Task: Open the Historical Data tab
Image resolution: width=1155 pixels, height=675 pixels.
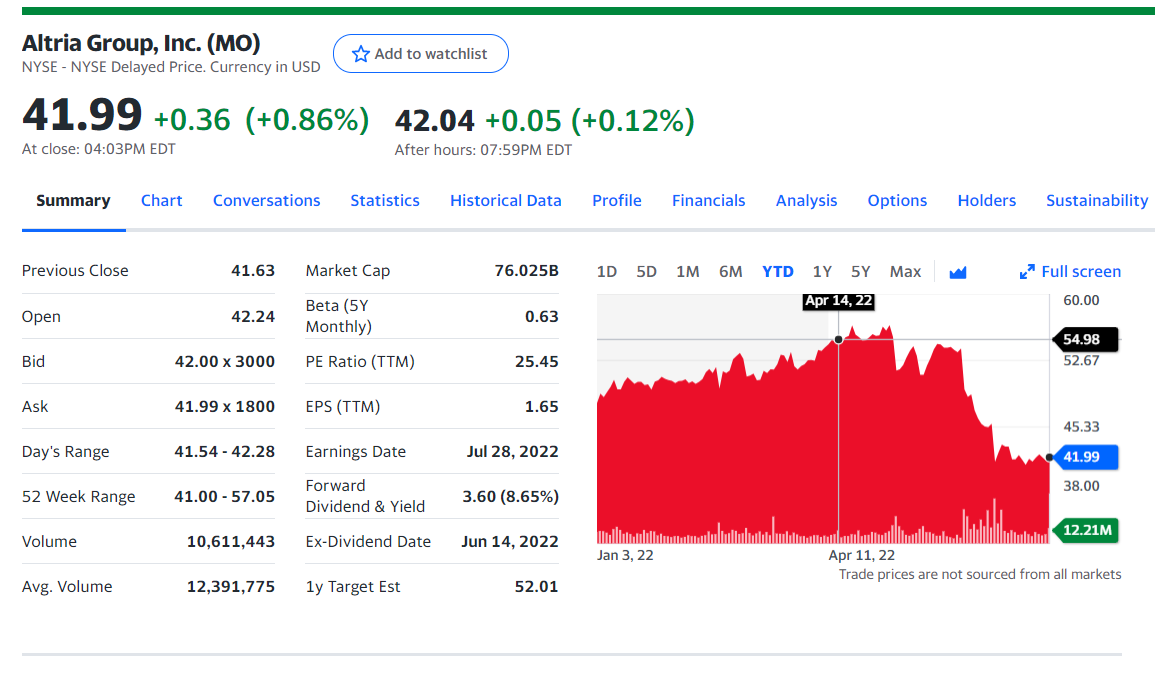Action: (x=505, y=200)
